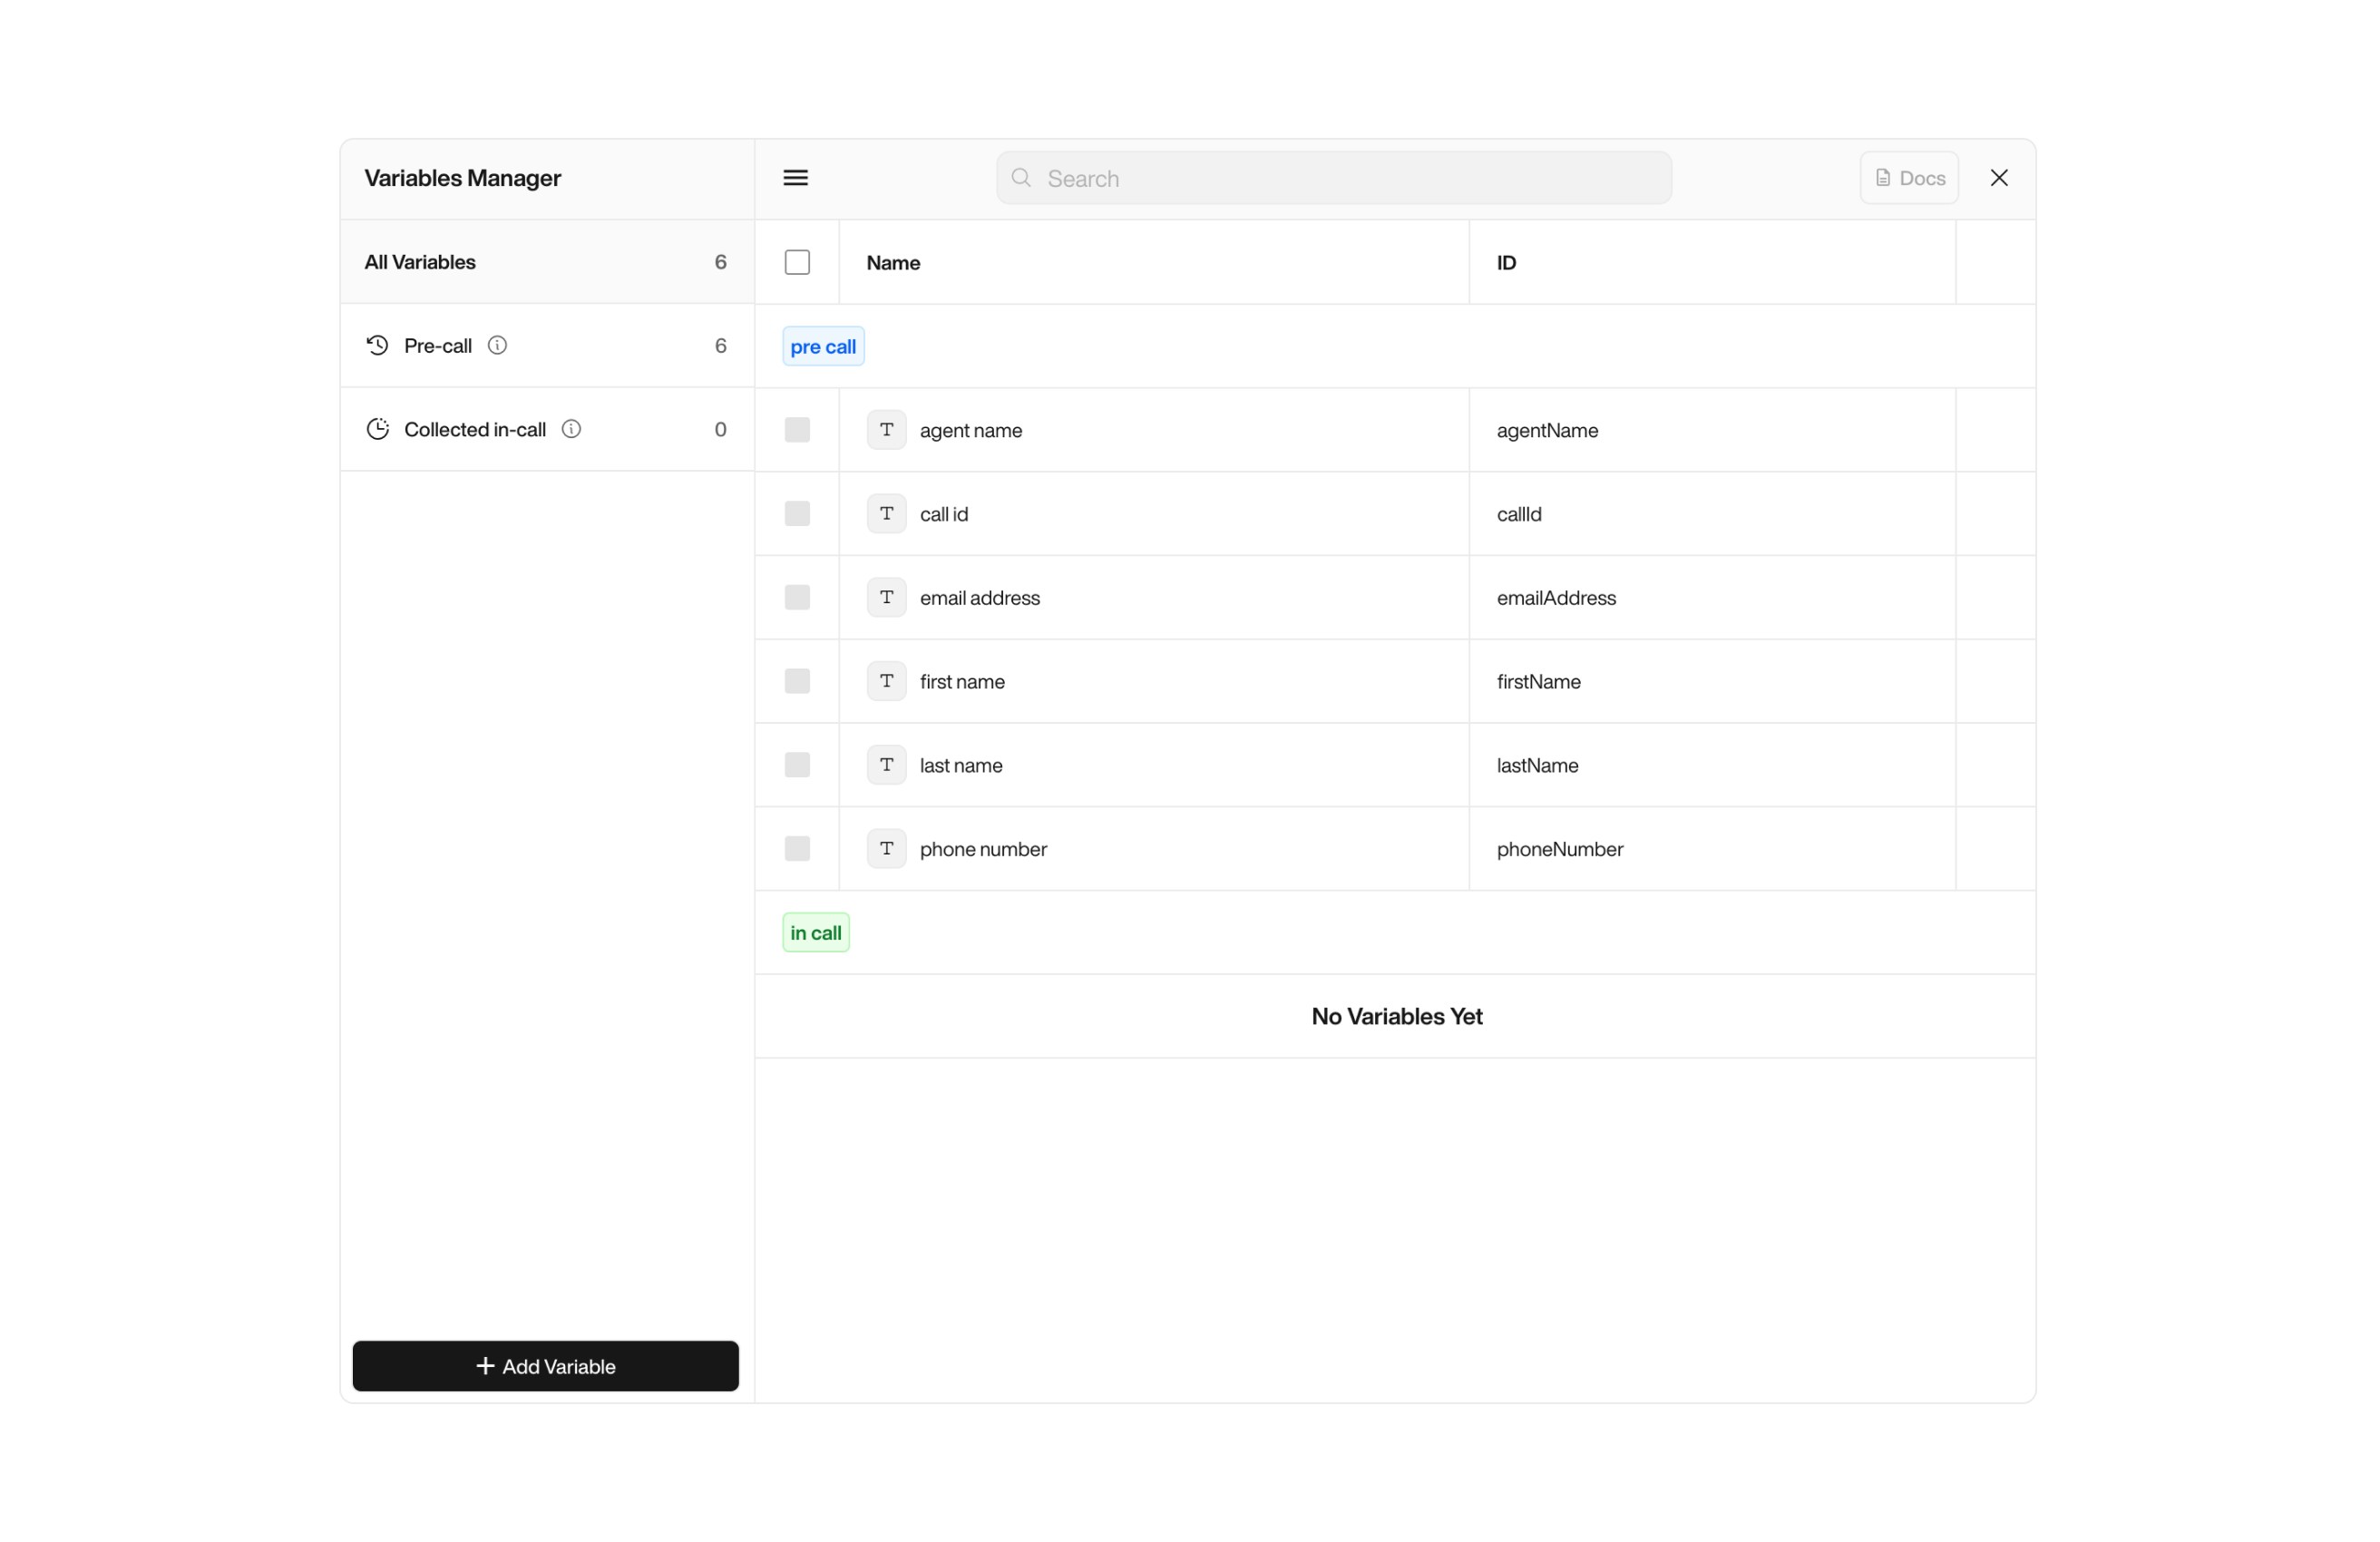
Task: Click the info icon next to Pre-call
Action: click(x=498, y=345)
